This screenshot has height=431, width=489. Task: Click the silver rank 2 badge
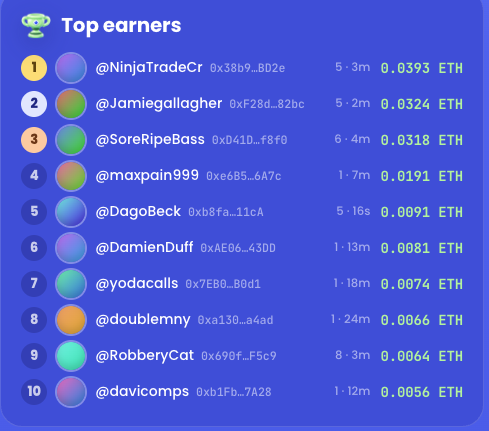(x=34, y=104)
